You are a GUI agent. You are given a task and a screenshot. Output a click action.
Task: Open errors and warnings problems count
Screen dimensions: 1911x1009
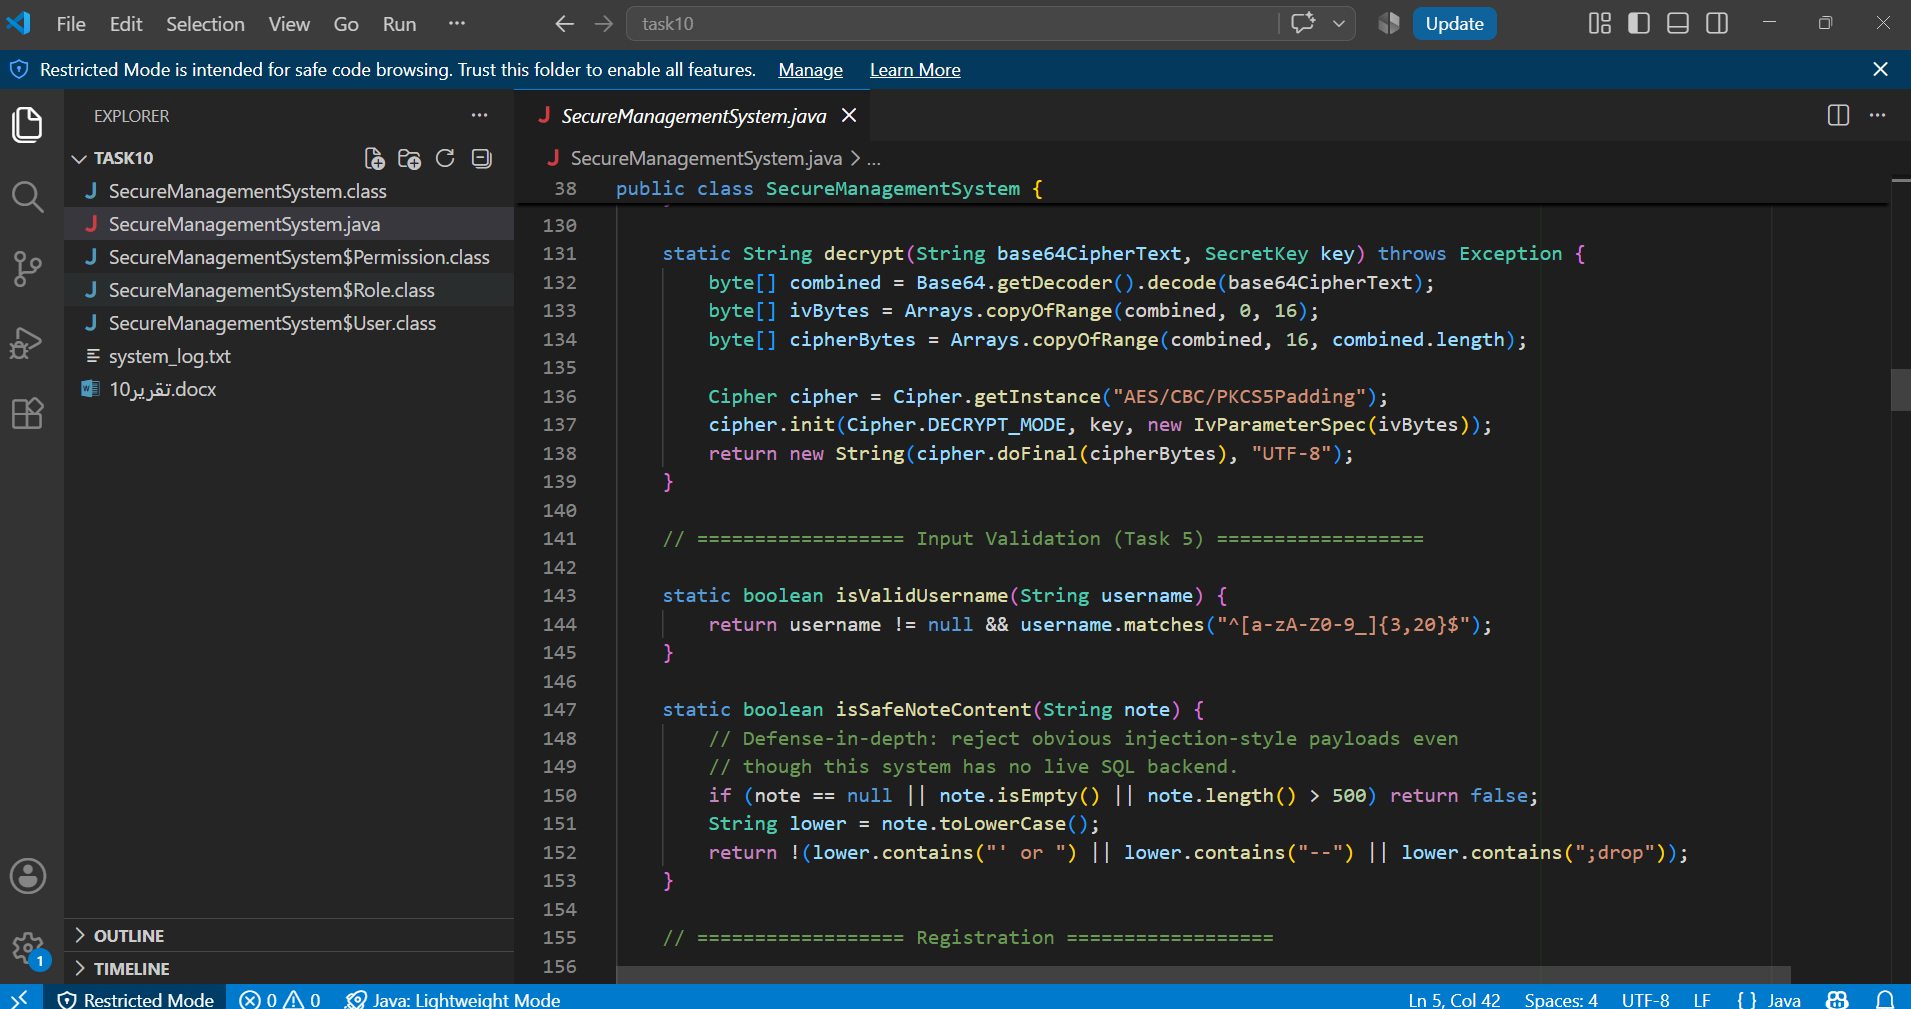pyautogui.click(x=280, y=999)
